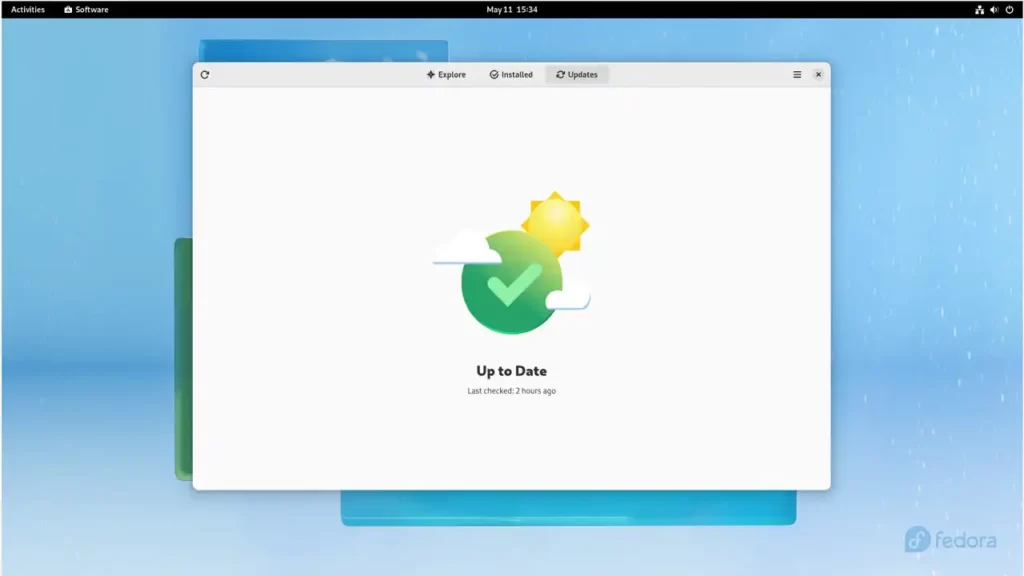
Task: Click the green checkmark circle illustration
Action: click(511, 283)
